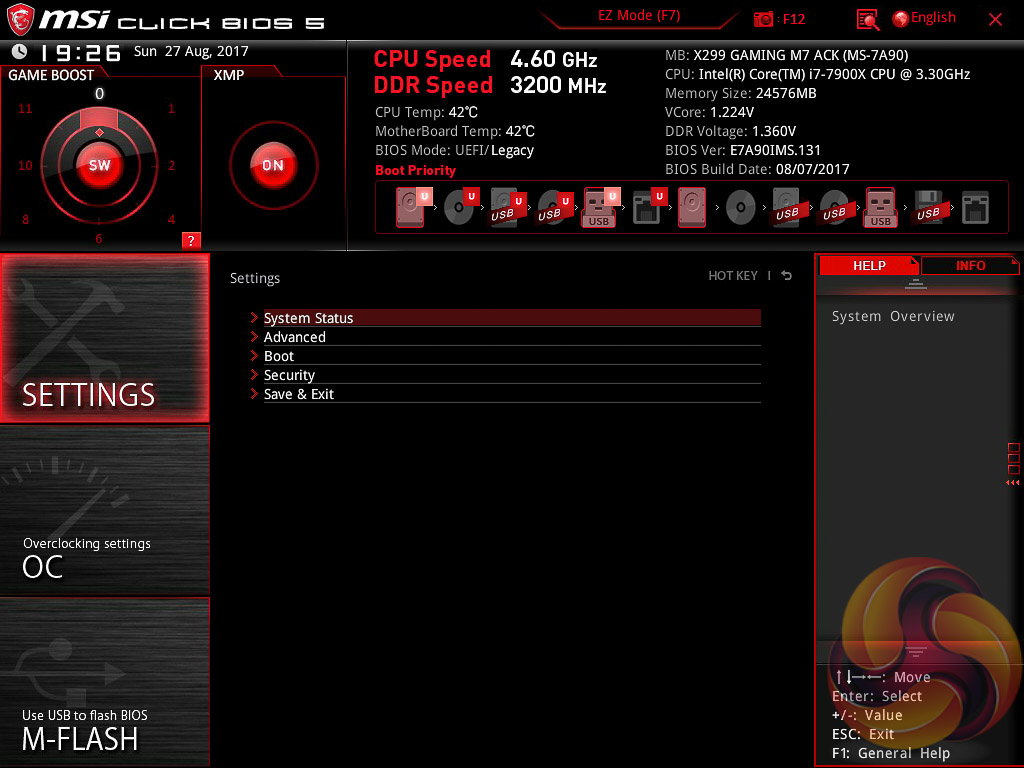Expand the Security chevron arrow
The width and height of the screenshot is (1024, 768).
[254, 375]
